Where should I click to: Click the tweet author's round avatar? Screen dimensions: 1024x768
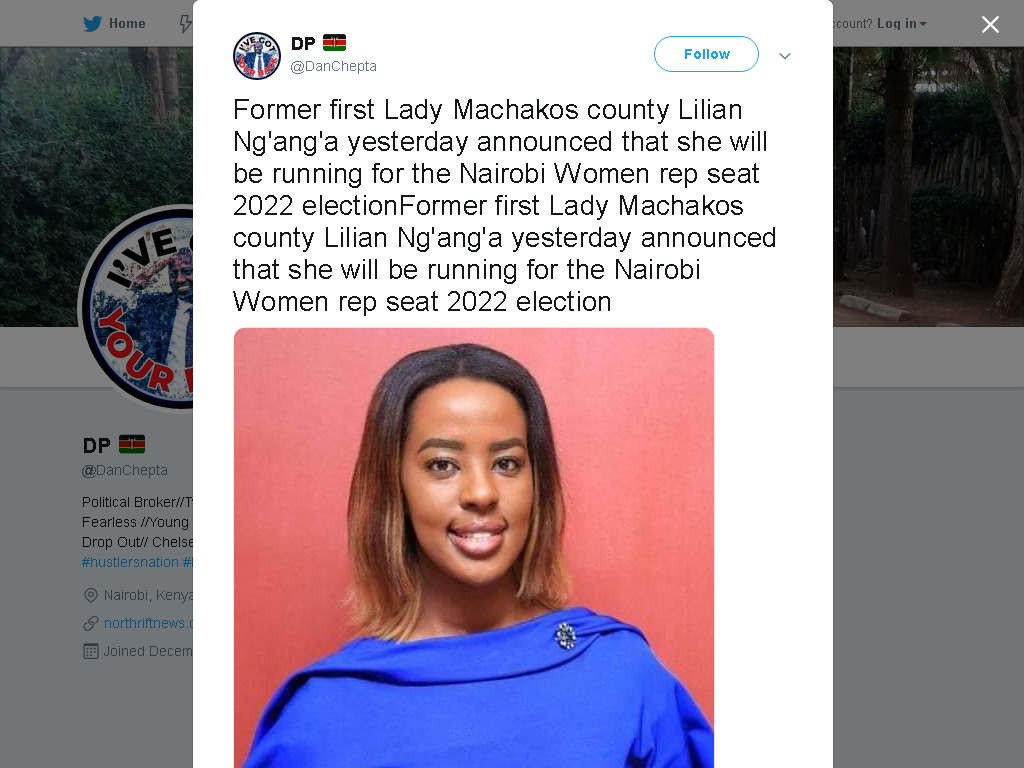pos(257,56)
